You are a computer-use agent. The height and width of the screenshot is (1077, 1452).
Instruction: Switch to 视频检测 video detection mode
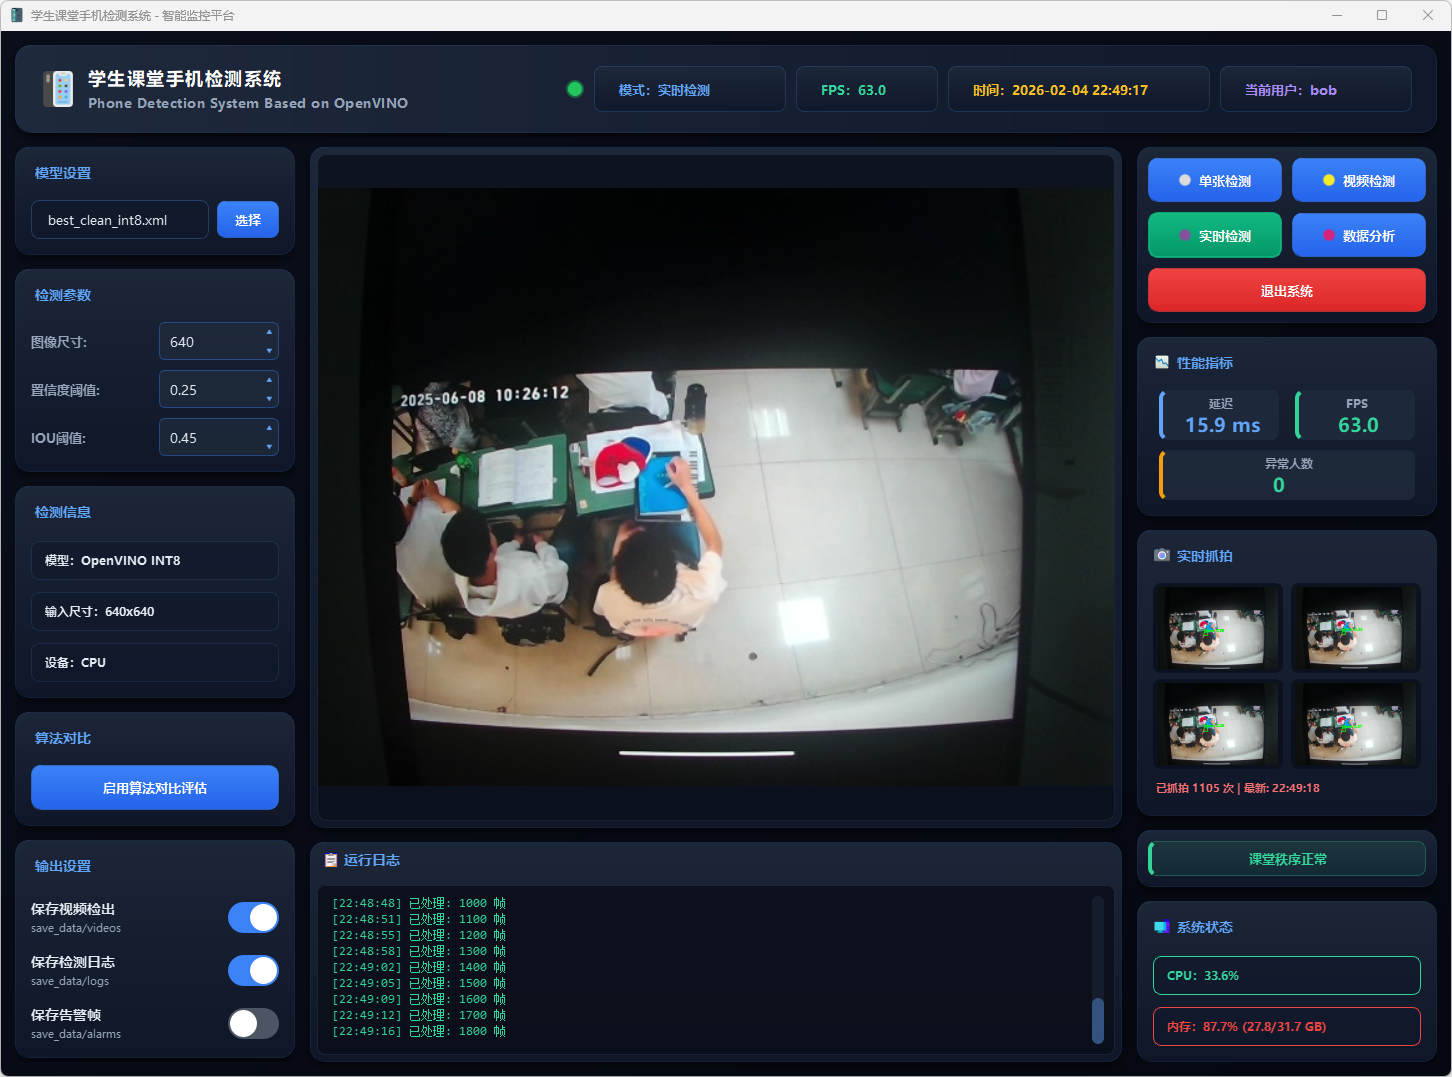(x=1358, y=181)
